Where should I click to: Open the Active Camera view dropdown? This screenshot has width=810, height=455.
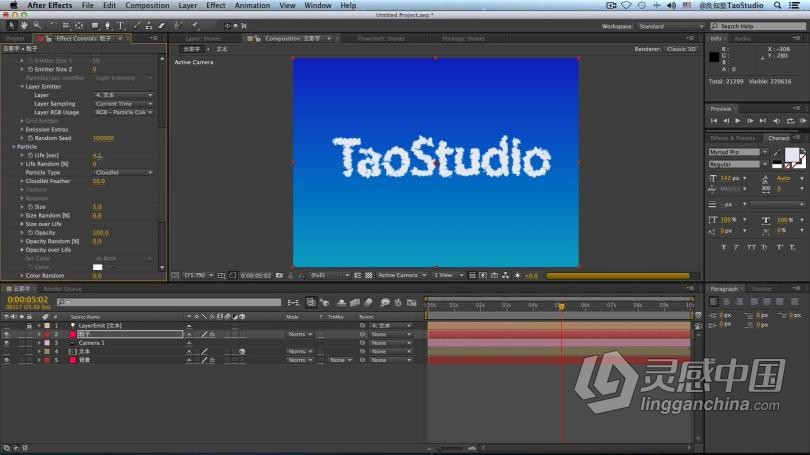coord(401,276)
